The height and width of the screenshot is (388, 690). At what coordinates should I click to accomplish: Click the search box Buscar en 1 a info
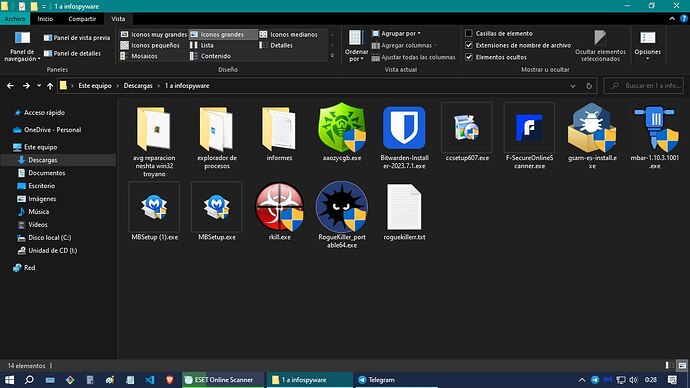[644, 86]
